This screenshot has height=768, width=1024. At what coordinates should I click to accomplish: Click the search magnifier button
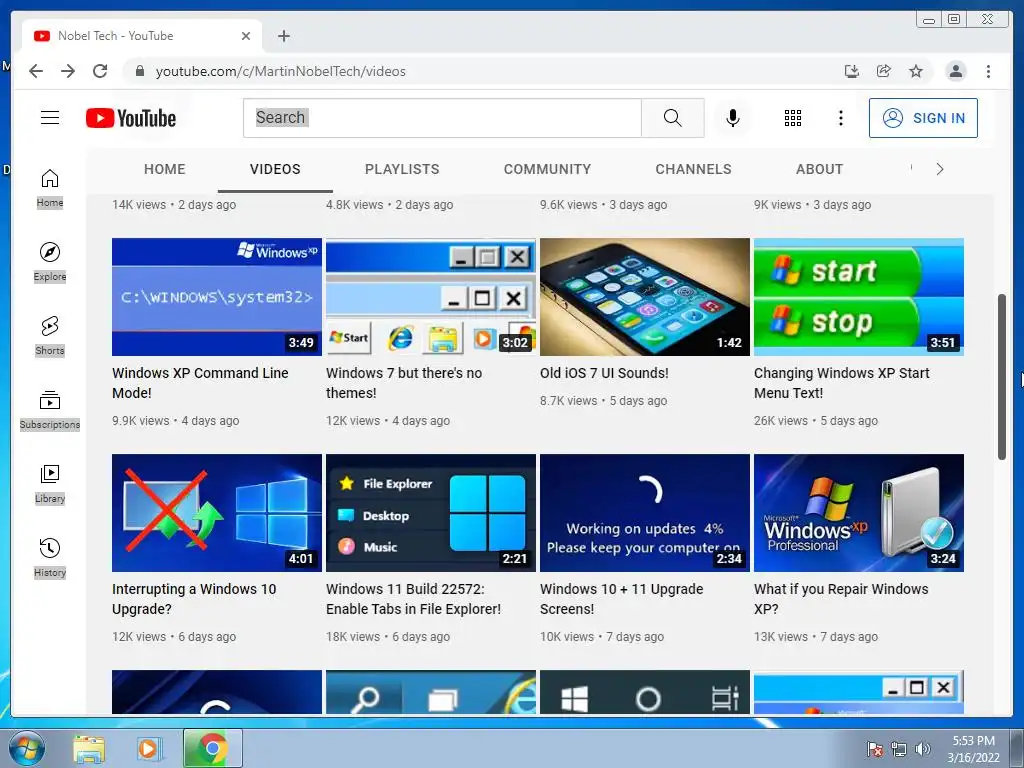click(673, 118)
